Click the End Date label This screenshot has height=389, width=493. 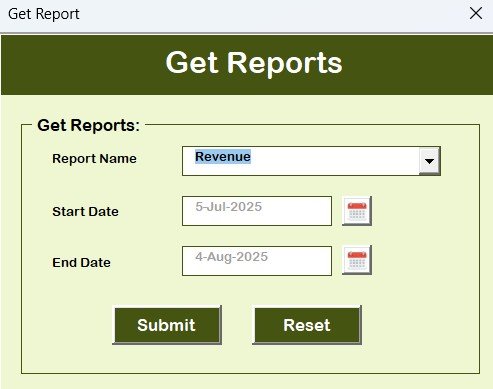[x=81, y=263]
